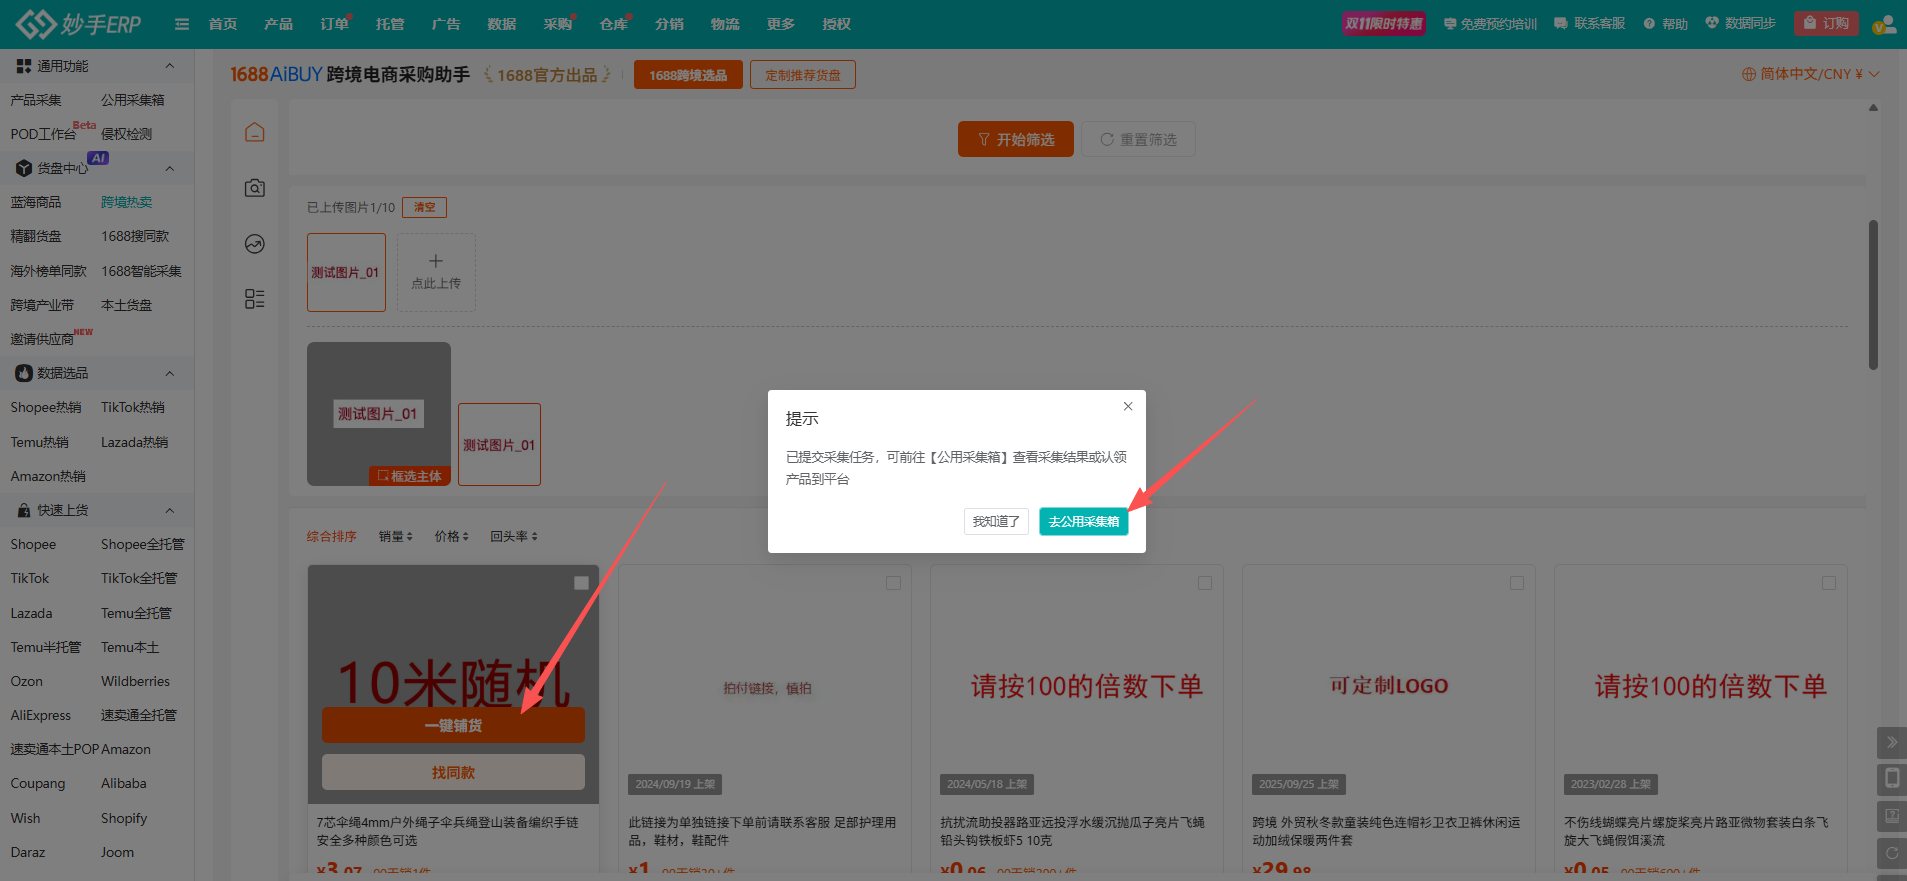
Task: Select uploaded thumbnail 测试图片_01 in upload row
Action: [x=346, y=272]
